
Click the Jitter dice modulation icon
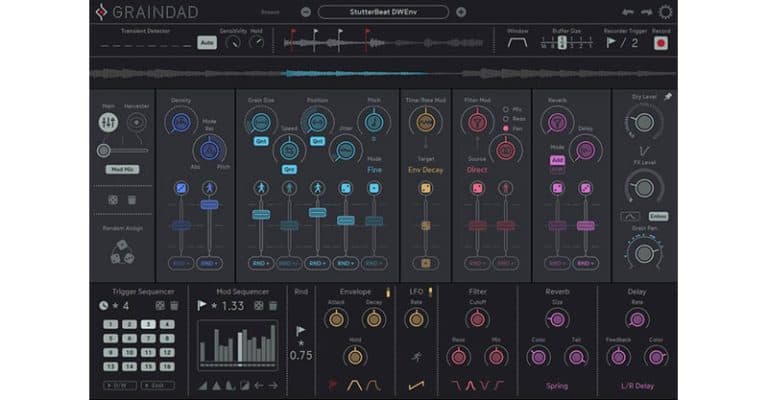tap(346, 188)
